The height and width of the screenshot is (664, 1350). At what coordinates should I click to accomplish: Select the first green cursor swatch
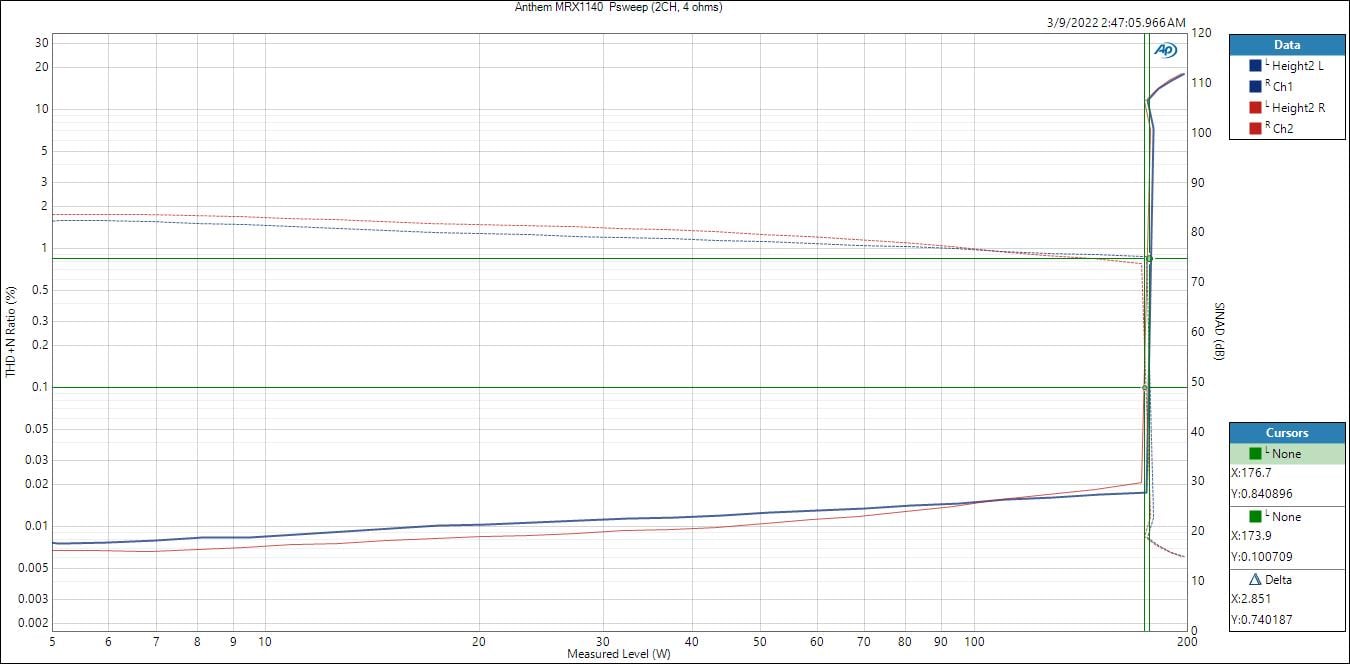1255,454
